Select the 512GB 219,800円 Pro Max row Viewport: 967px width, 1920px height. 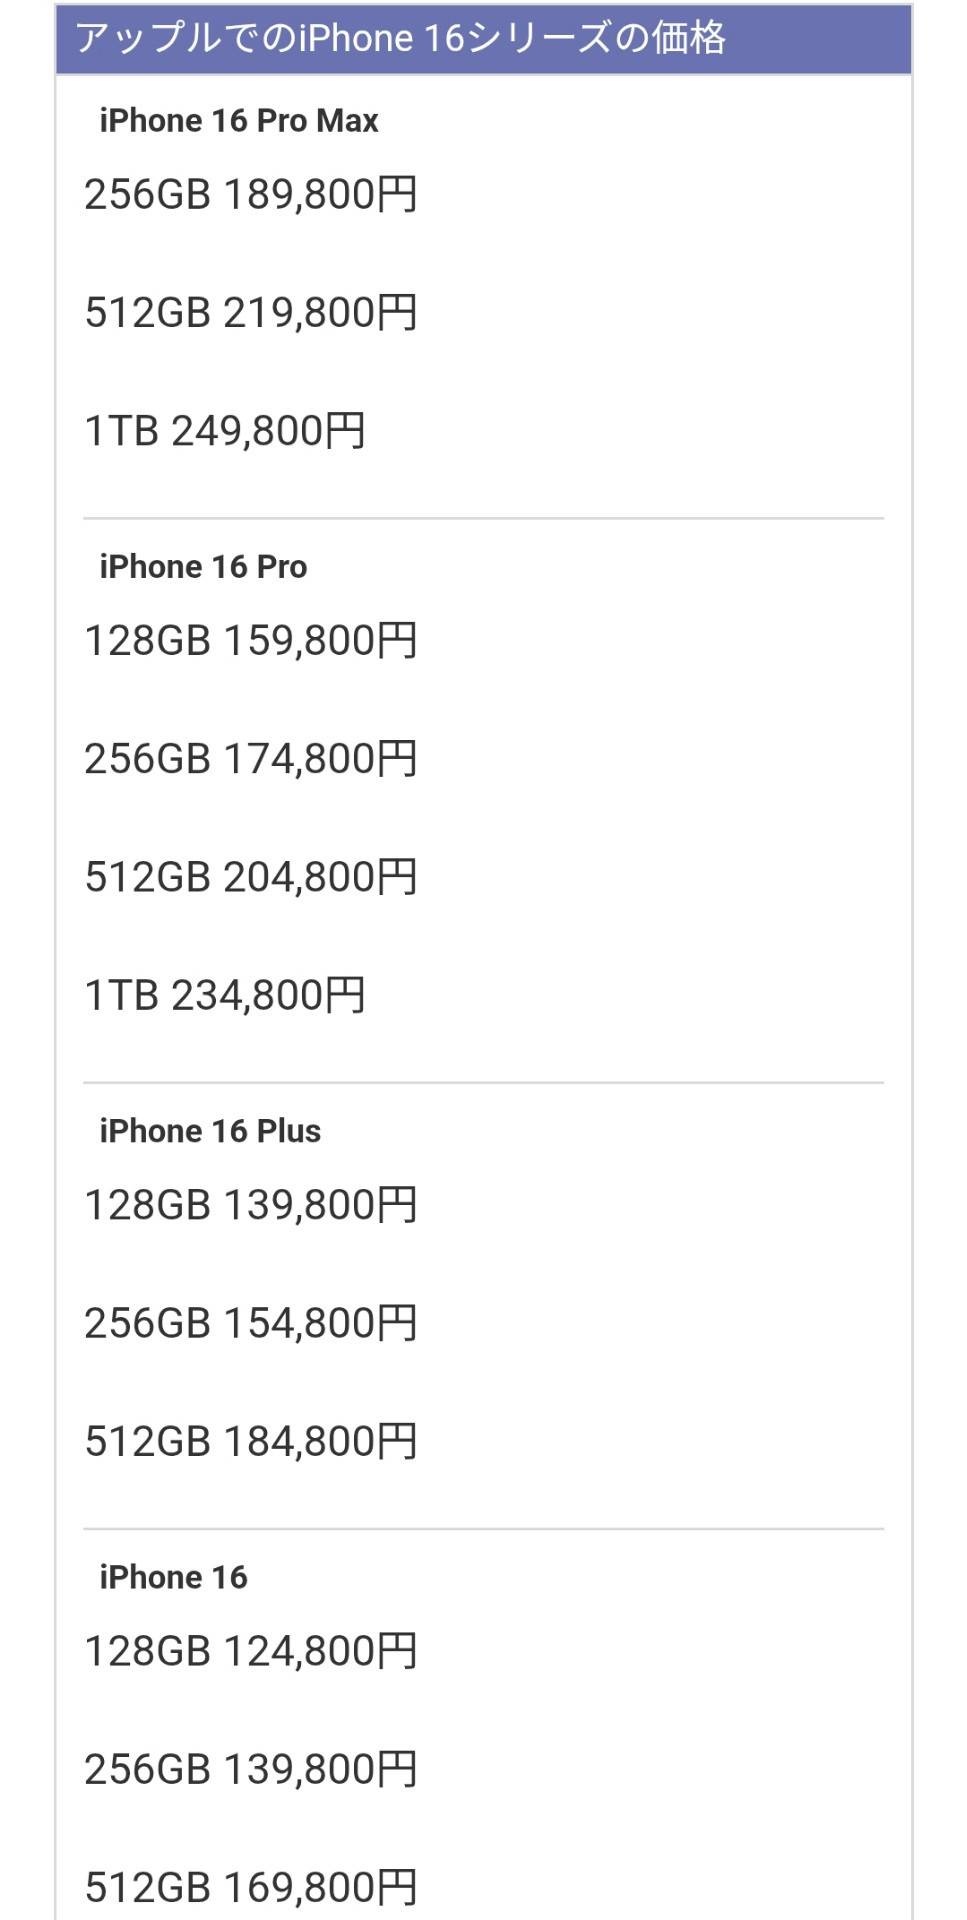[x=251, y=312]
